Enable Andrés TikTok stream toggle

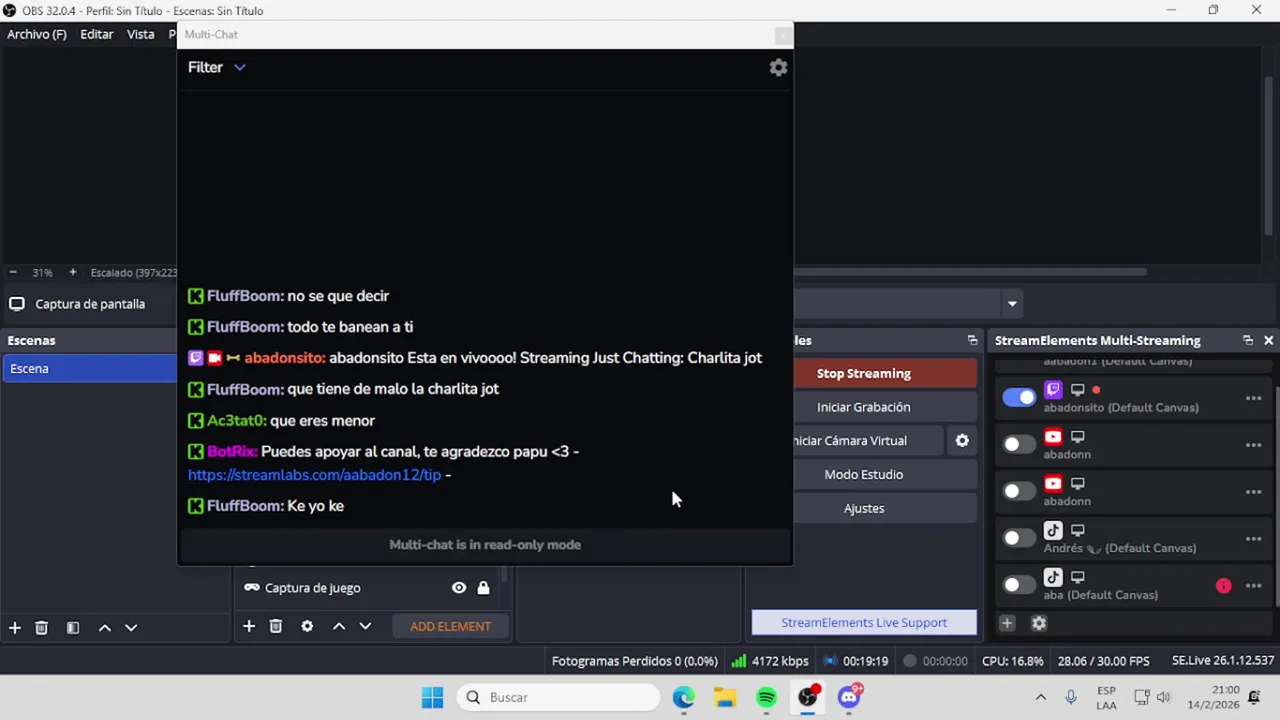tap(1019, 538)
